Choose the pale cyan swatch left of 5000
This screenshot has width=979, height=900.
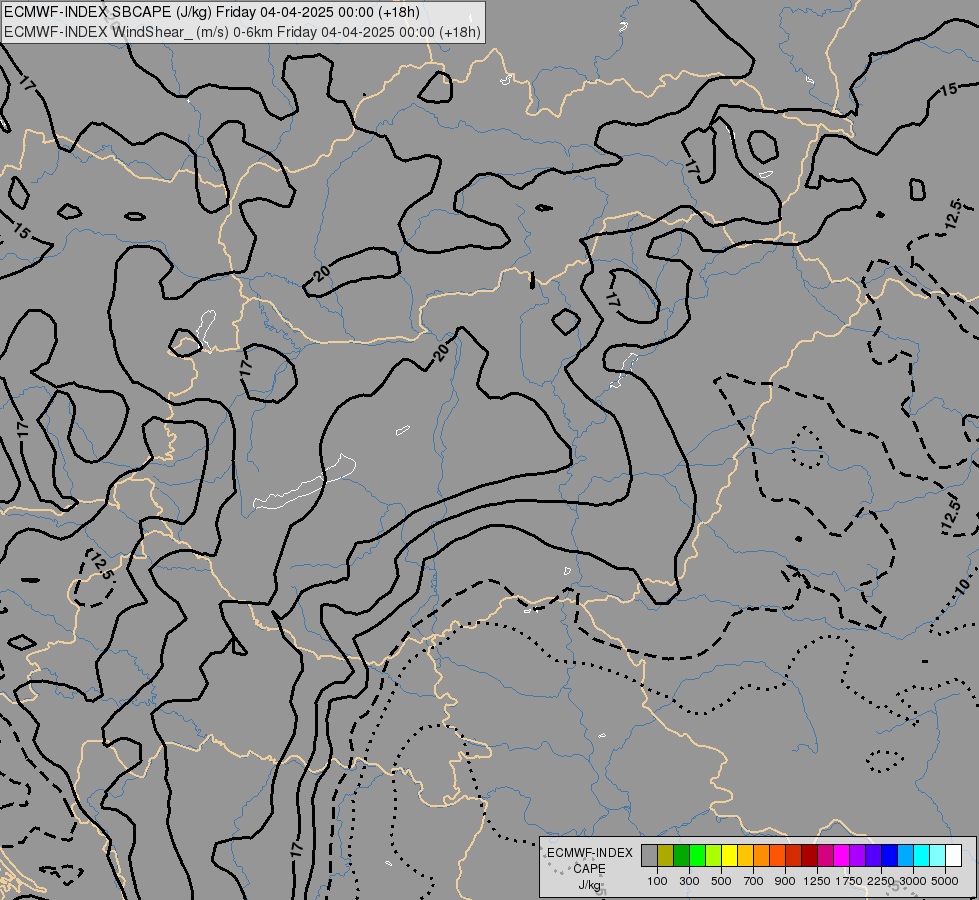pos(938,855)
